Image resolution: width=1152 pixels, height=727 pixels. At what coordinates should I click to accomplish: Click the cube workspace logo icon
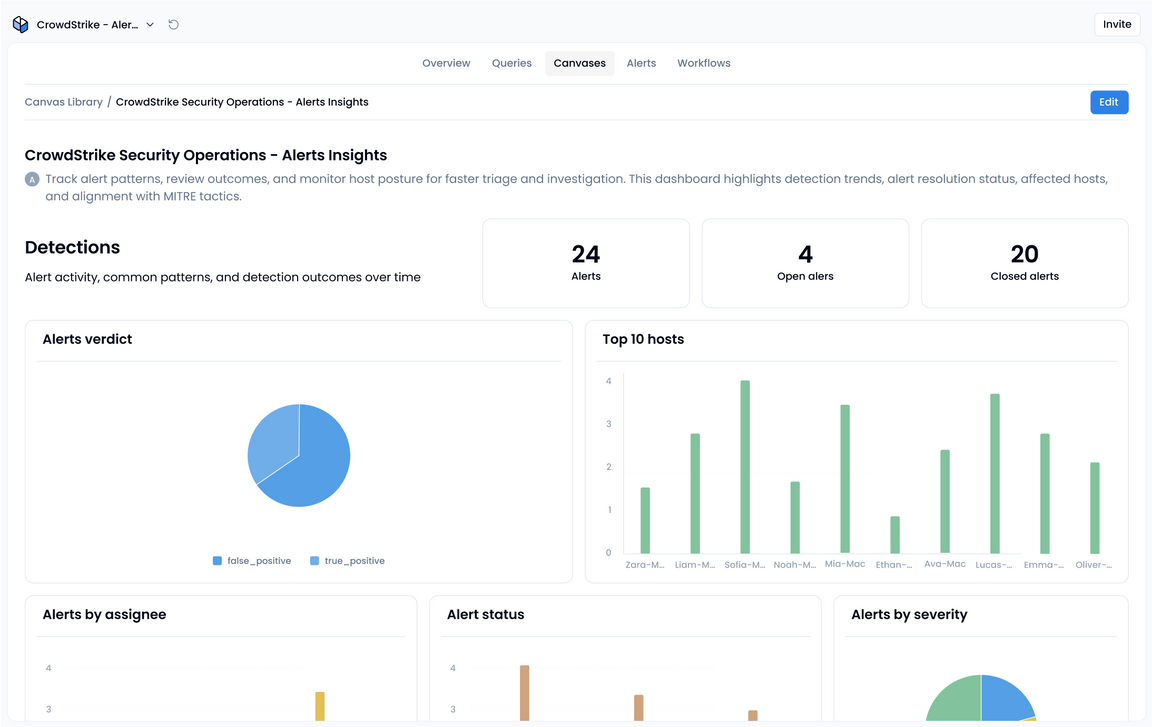[x=21, y=24]
